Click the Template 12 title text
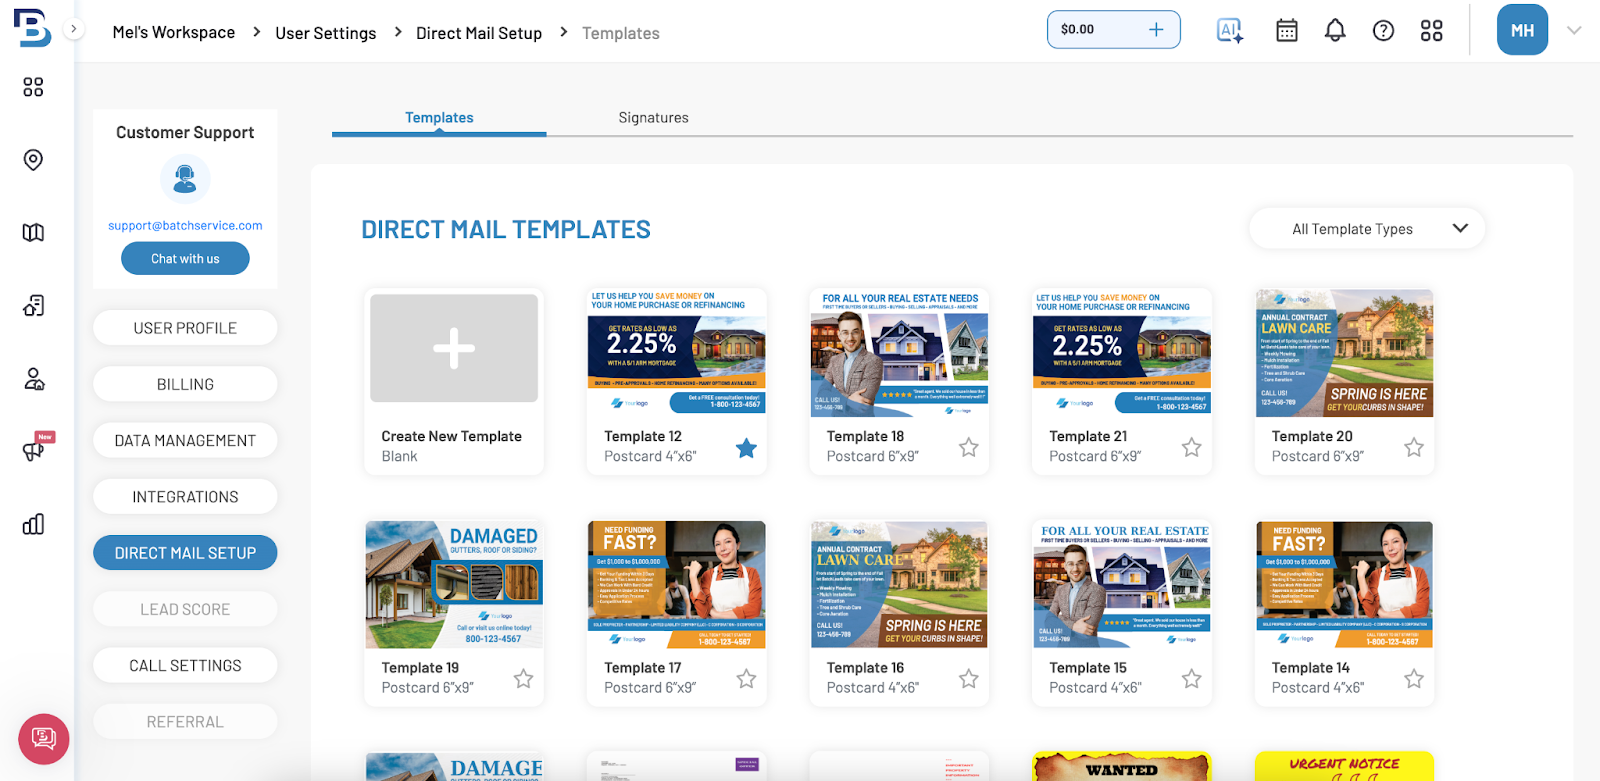 tap(643, 436)
